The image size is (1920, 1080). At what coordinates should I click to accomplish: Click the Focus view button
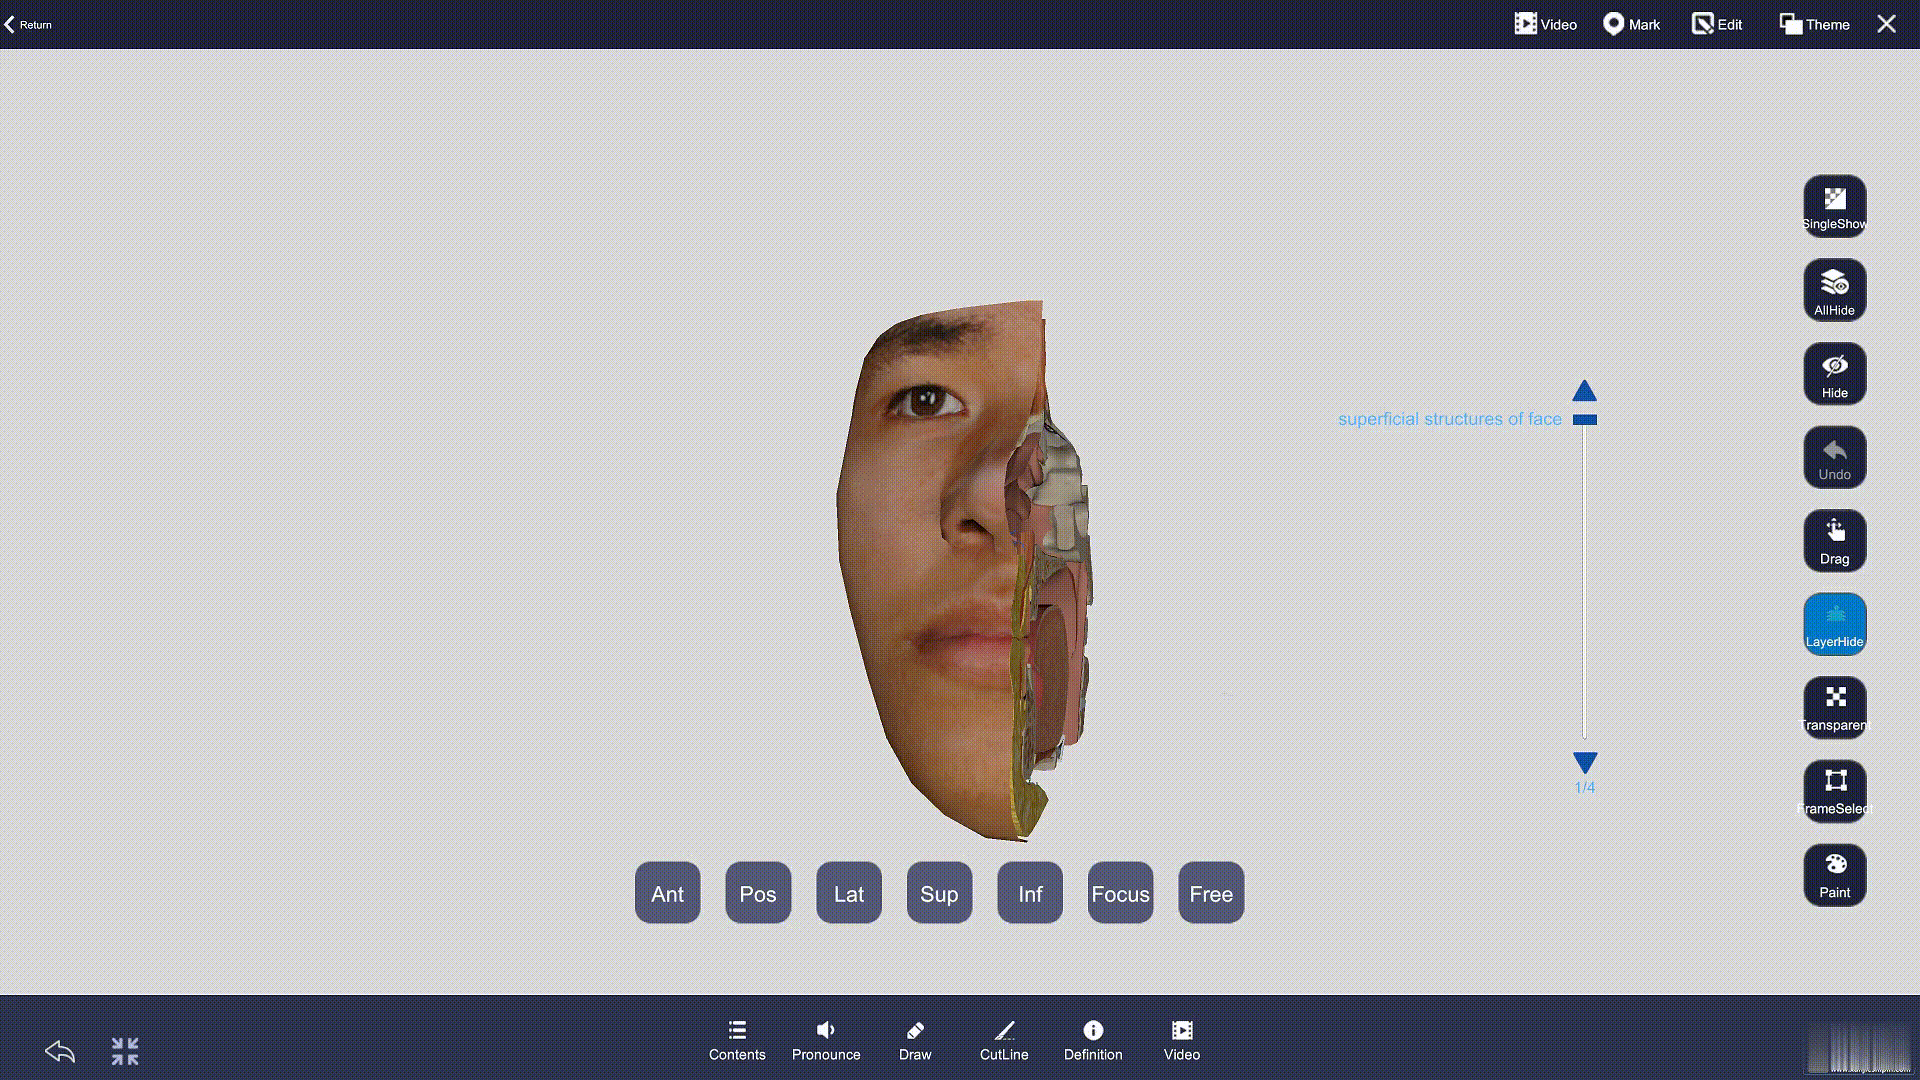[x=1120, y=893]
